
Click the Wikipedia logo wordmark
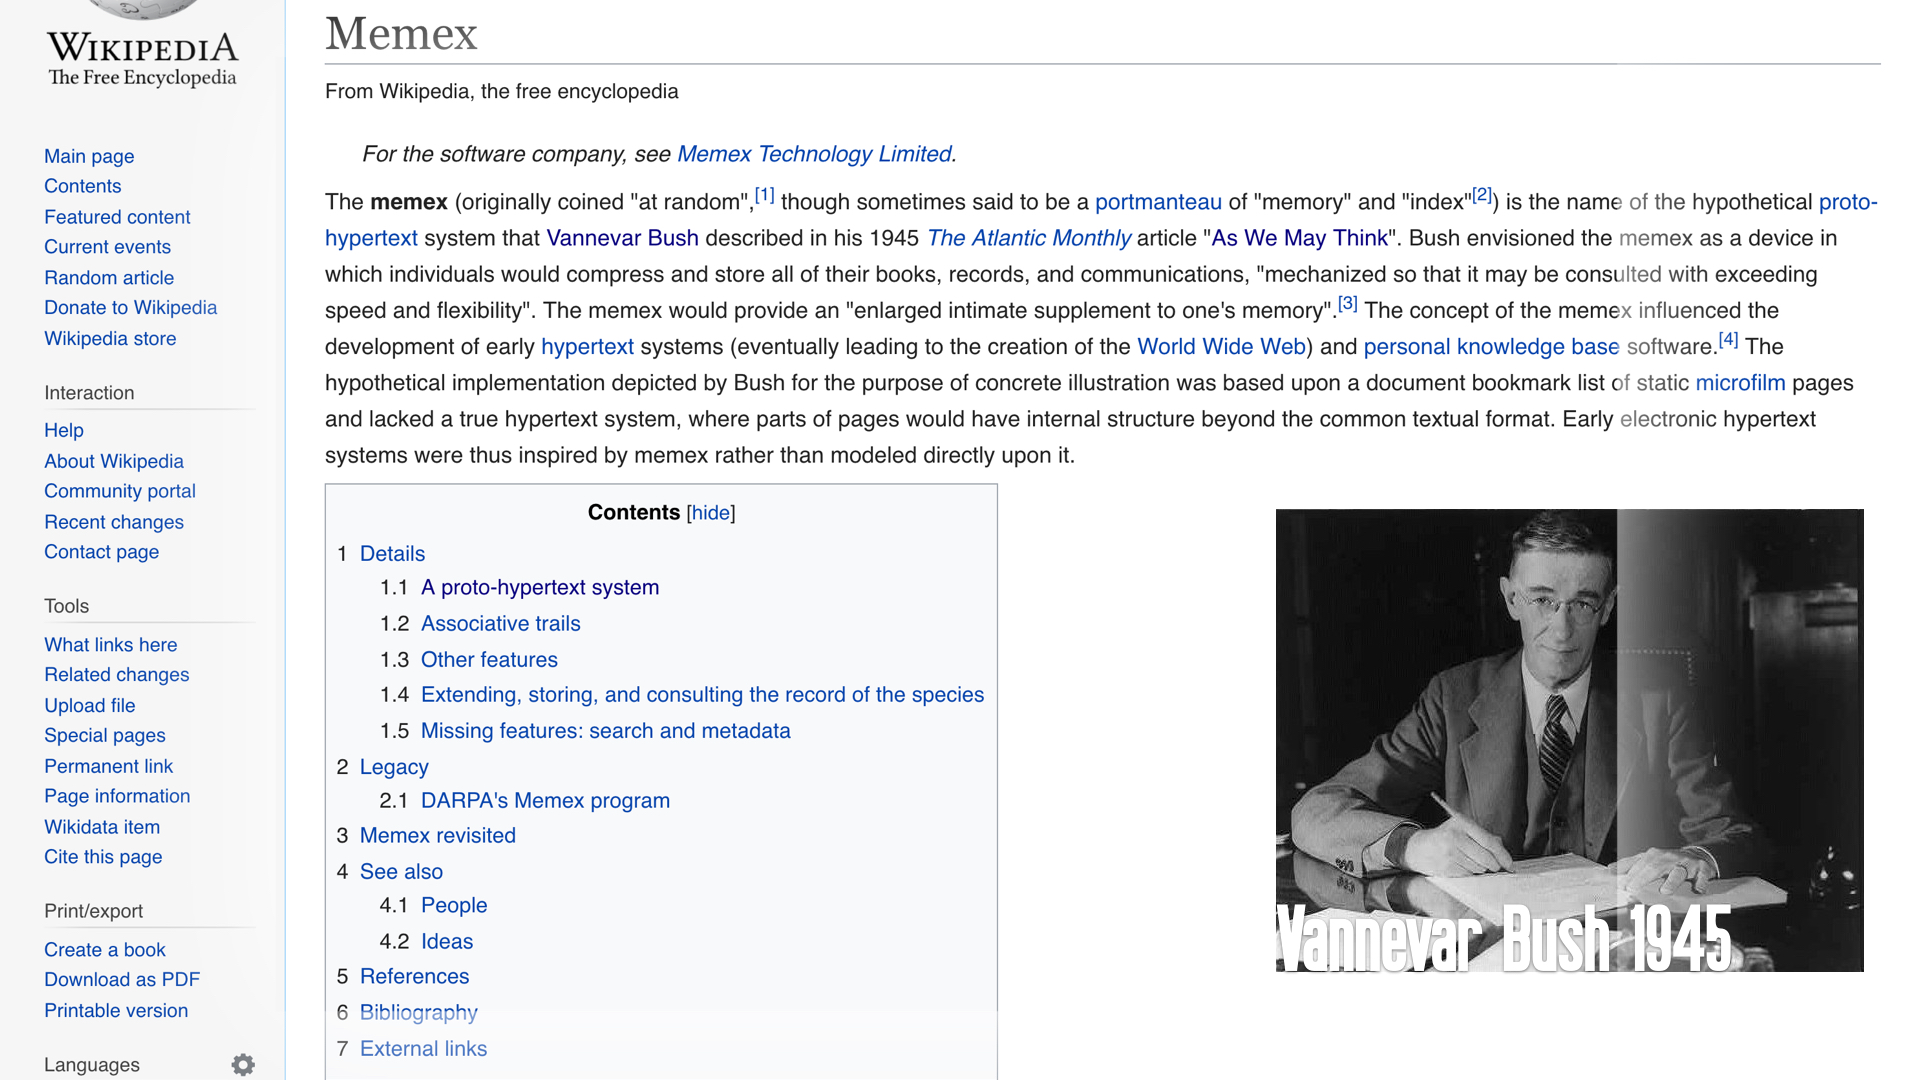(x=142, y=48)
